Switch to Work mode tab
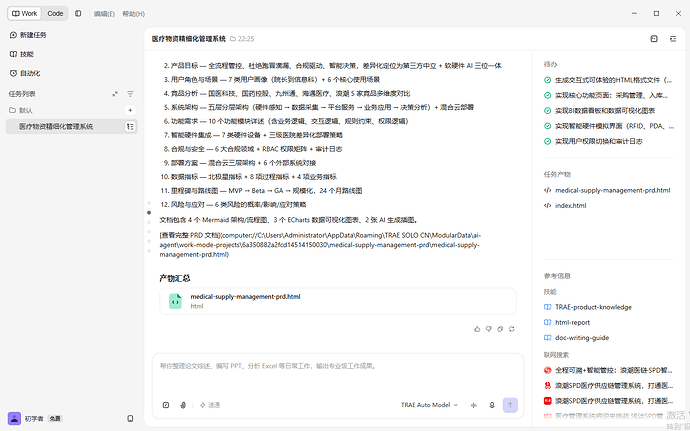The image size is (690, 431). coord(24,14)
